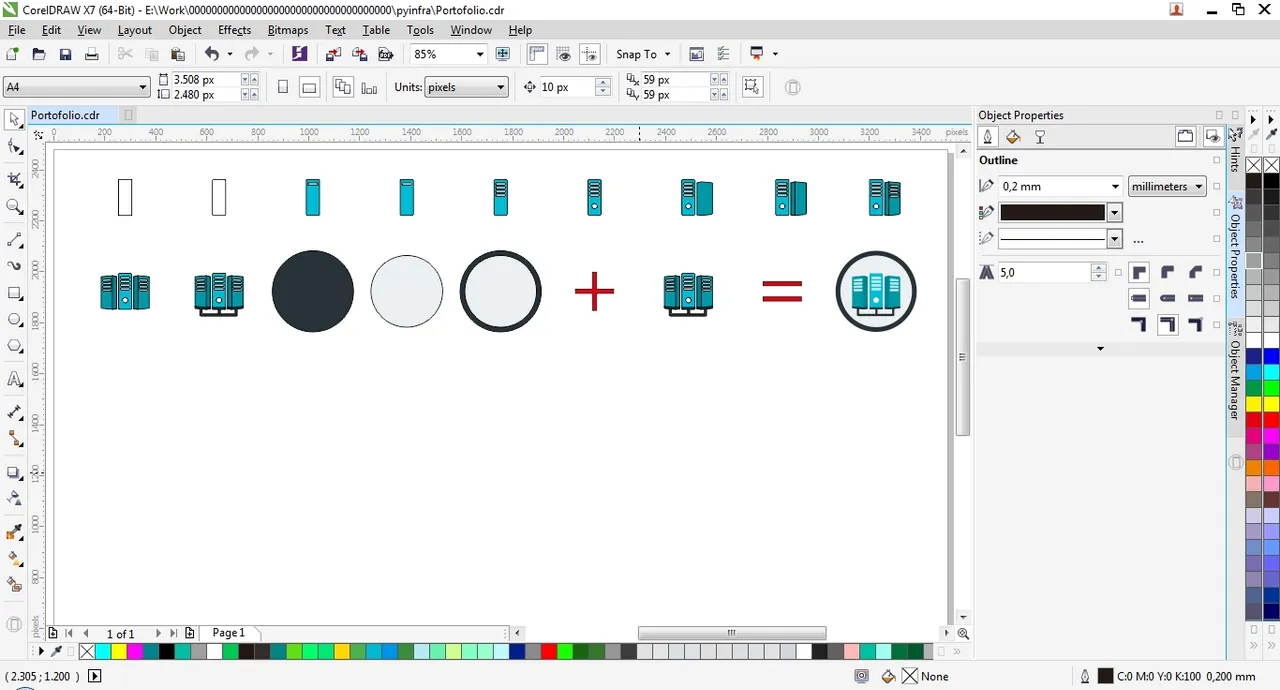Select the Connector tool
The width and height of the screenshot is (1280, 690).
(15, 438)
